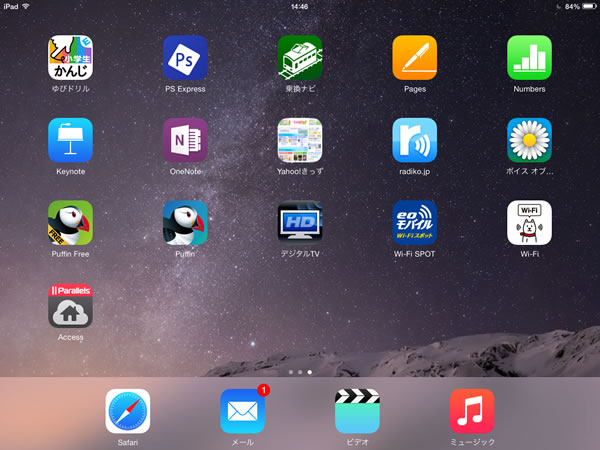Launch OneNote app
The image size is (600, 450).
pos(185,140)
